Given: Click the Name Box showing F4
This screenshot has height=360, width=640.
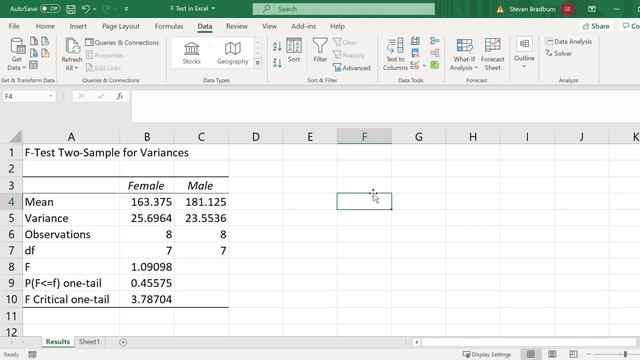Looking at the screenshot, I should tap(25, 96).
